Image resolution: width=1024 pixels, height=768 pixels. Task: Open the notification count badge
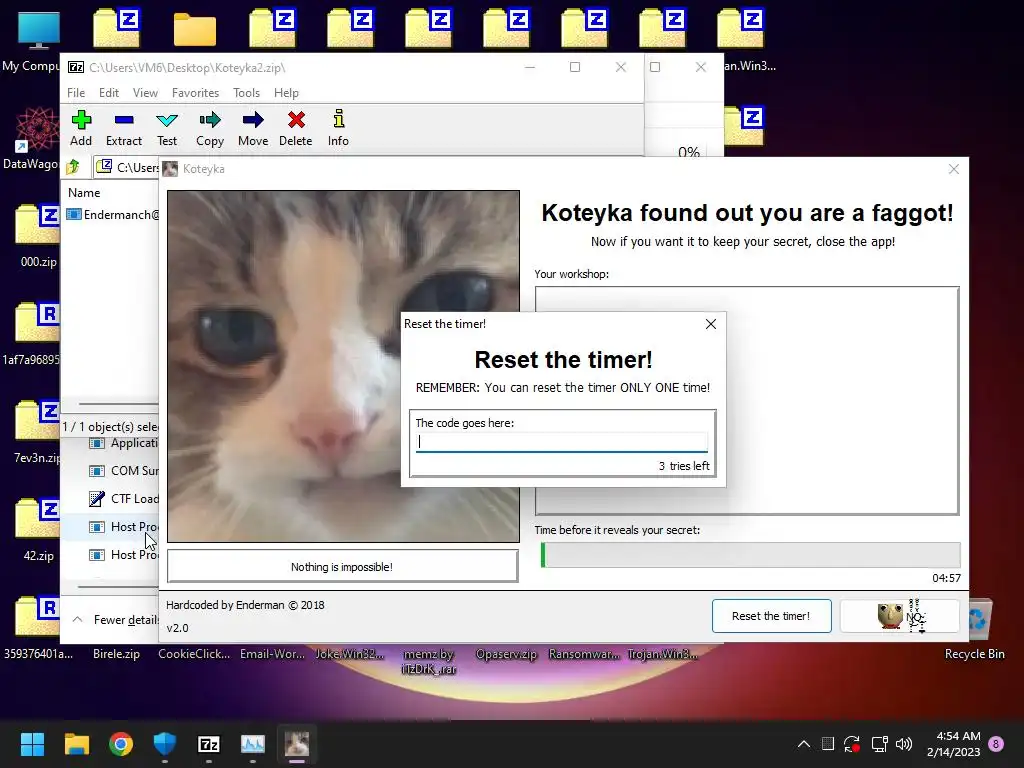pos(997,744)
